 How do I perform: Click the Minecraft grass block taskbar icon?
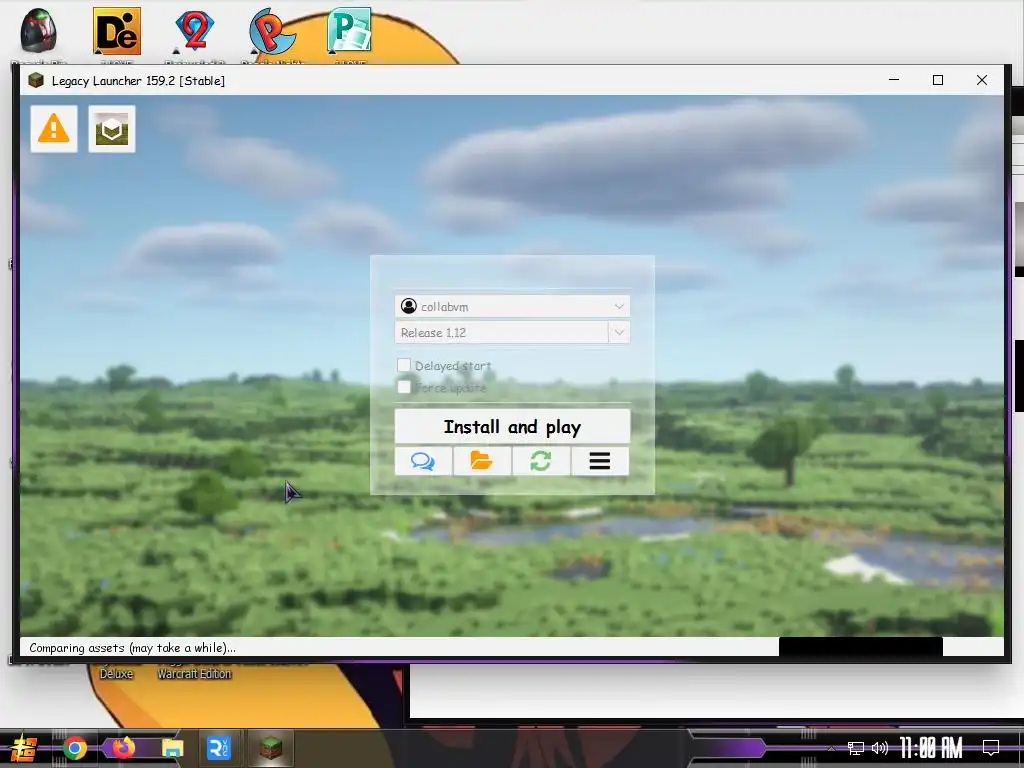coord(270,748)
